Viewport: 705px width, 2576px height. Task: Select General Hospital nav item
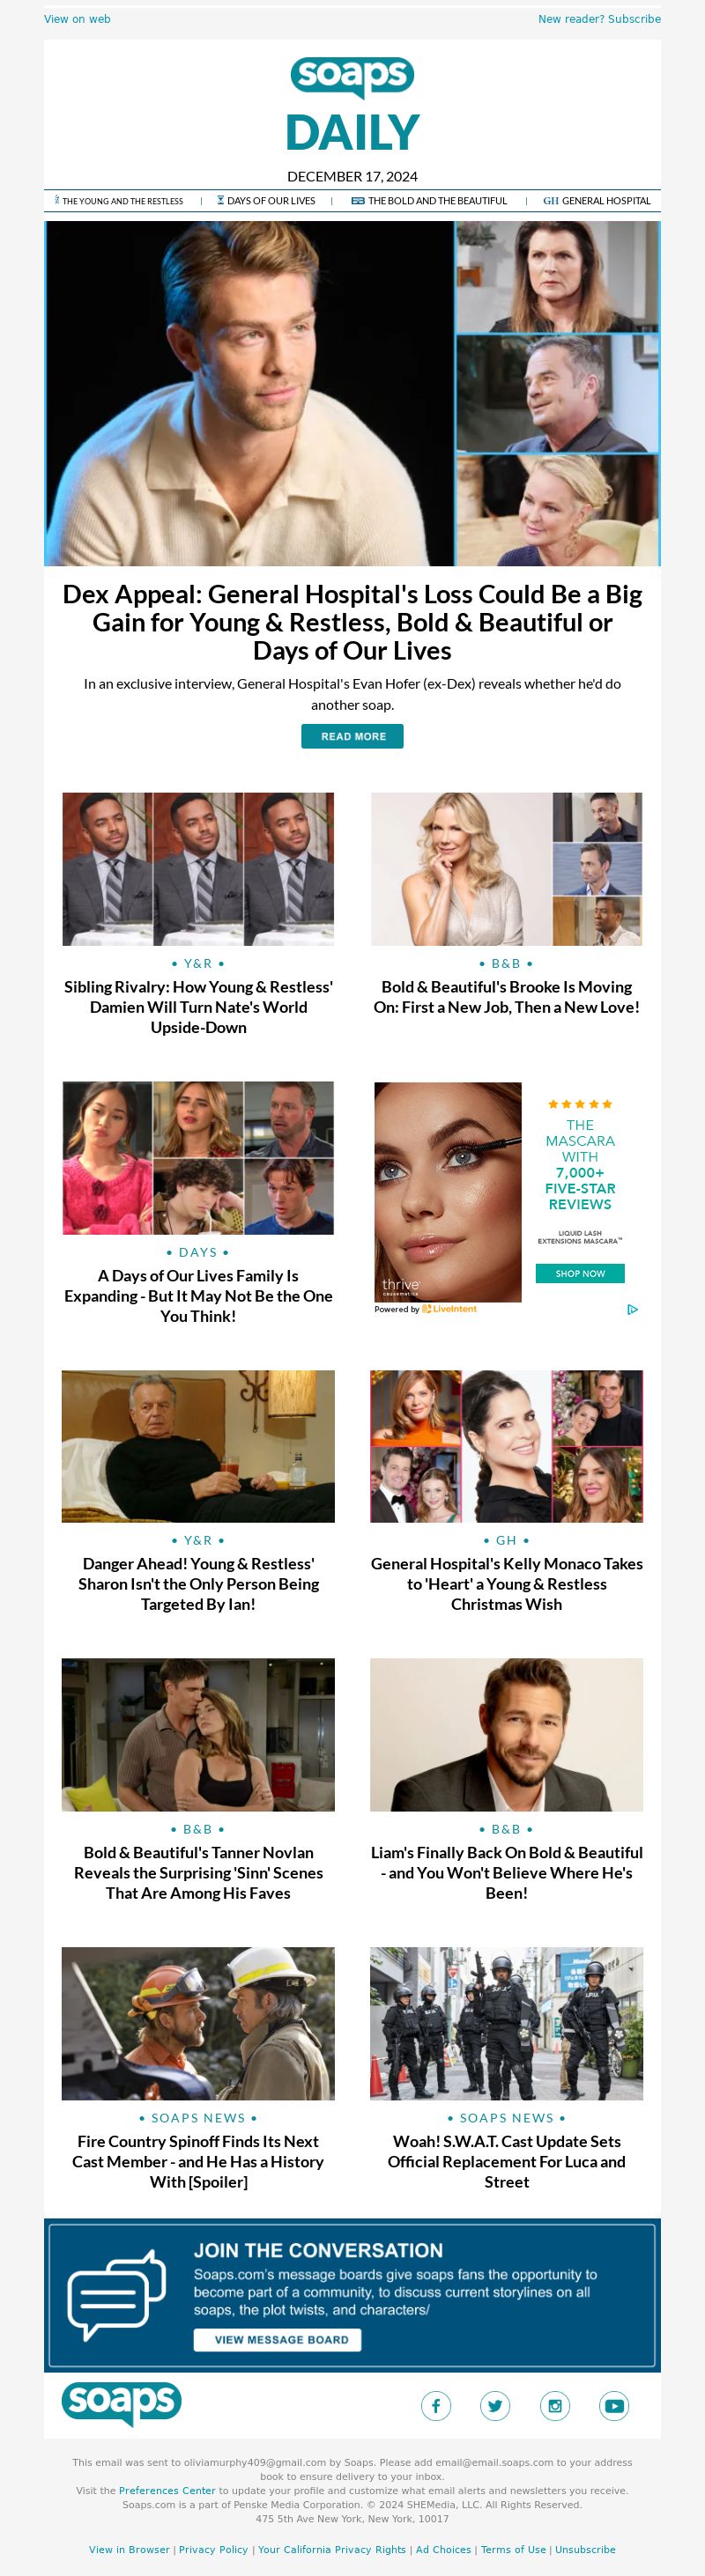pos(597,201)
